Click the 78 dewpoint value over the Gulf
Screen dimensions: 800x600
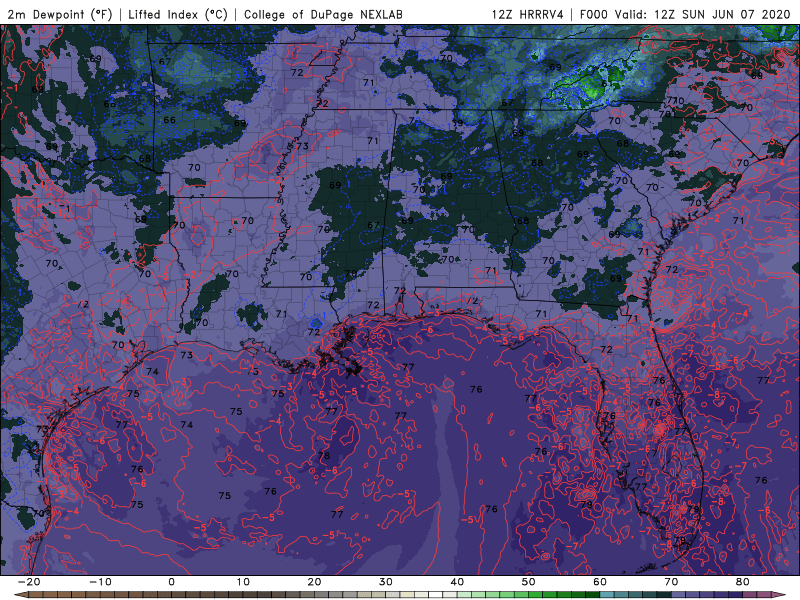[323, 456]
